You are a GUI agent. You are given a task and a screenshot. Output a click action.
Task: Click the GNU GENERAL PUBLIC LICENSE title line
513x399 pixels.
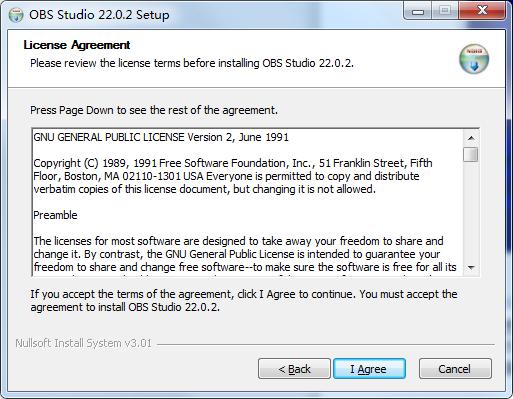coord(161,137)
